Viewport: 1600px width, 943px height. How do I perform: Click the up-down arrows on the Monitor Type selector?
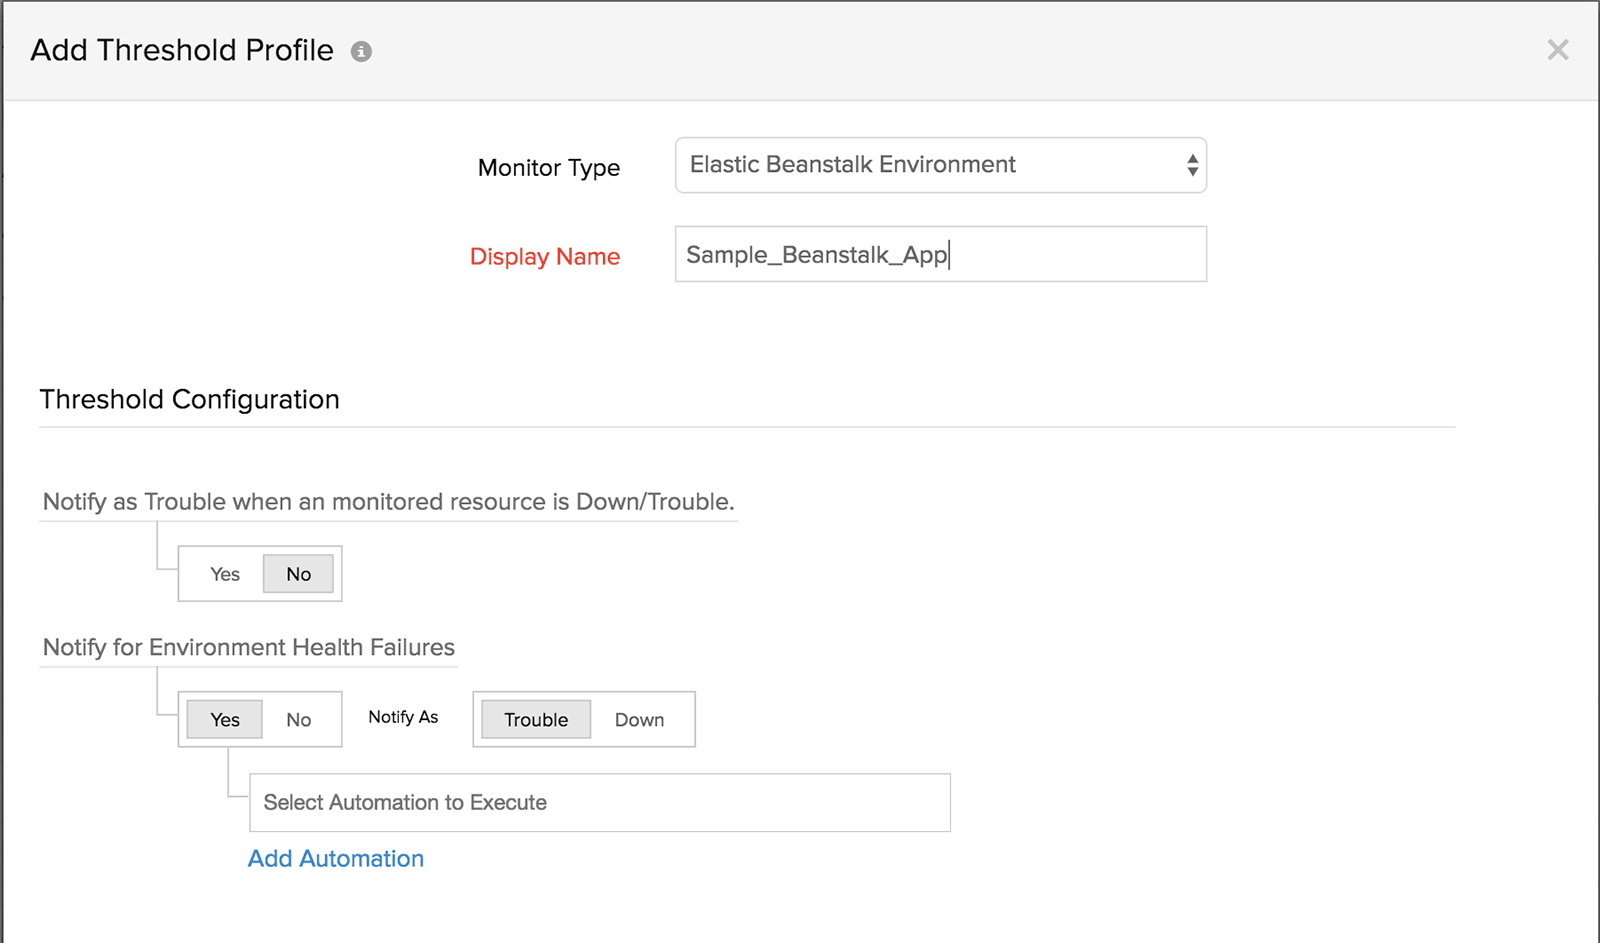pos(1192,165)
